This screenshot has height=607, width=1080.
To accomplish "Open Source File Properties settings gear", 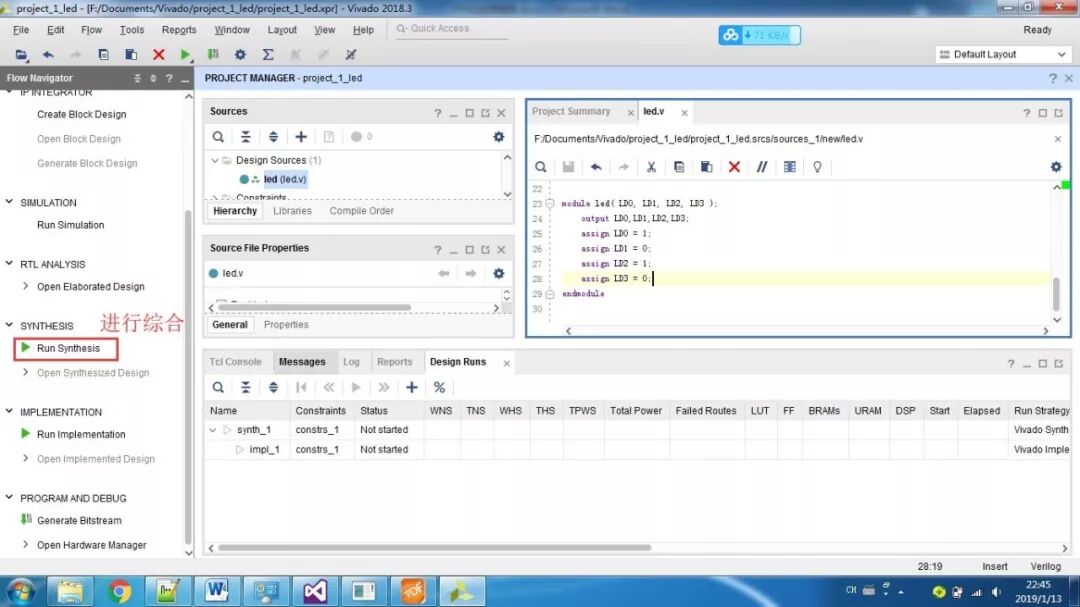I will coord(499,274).
